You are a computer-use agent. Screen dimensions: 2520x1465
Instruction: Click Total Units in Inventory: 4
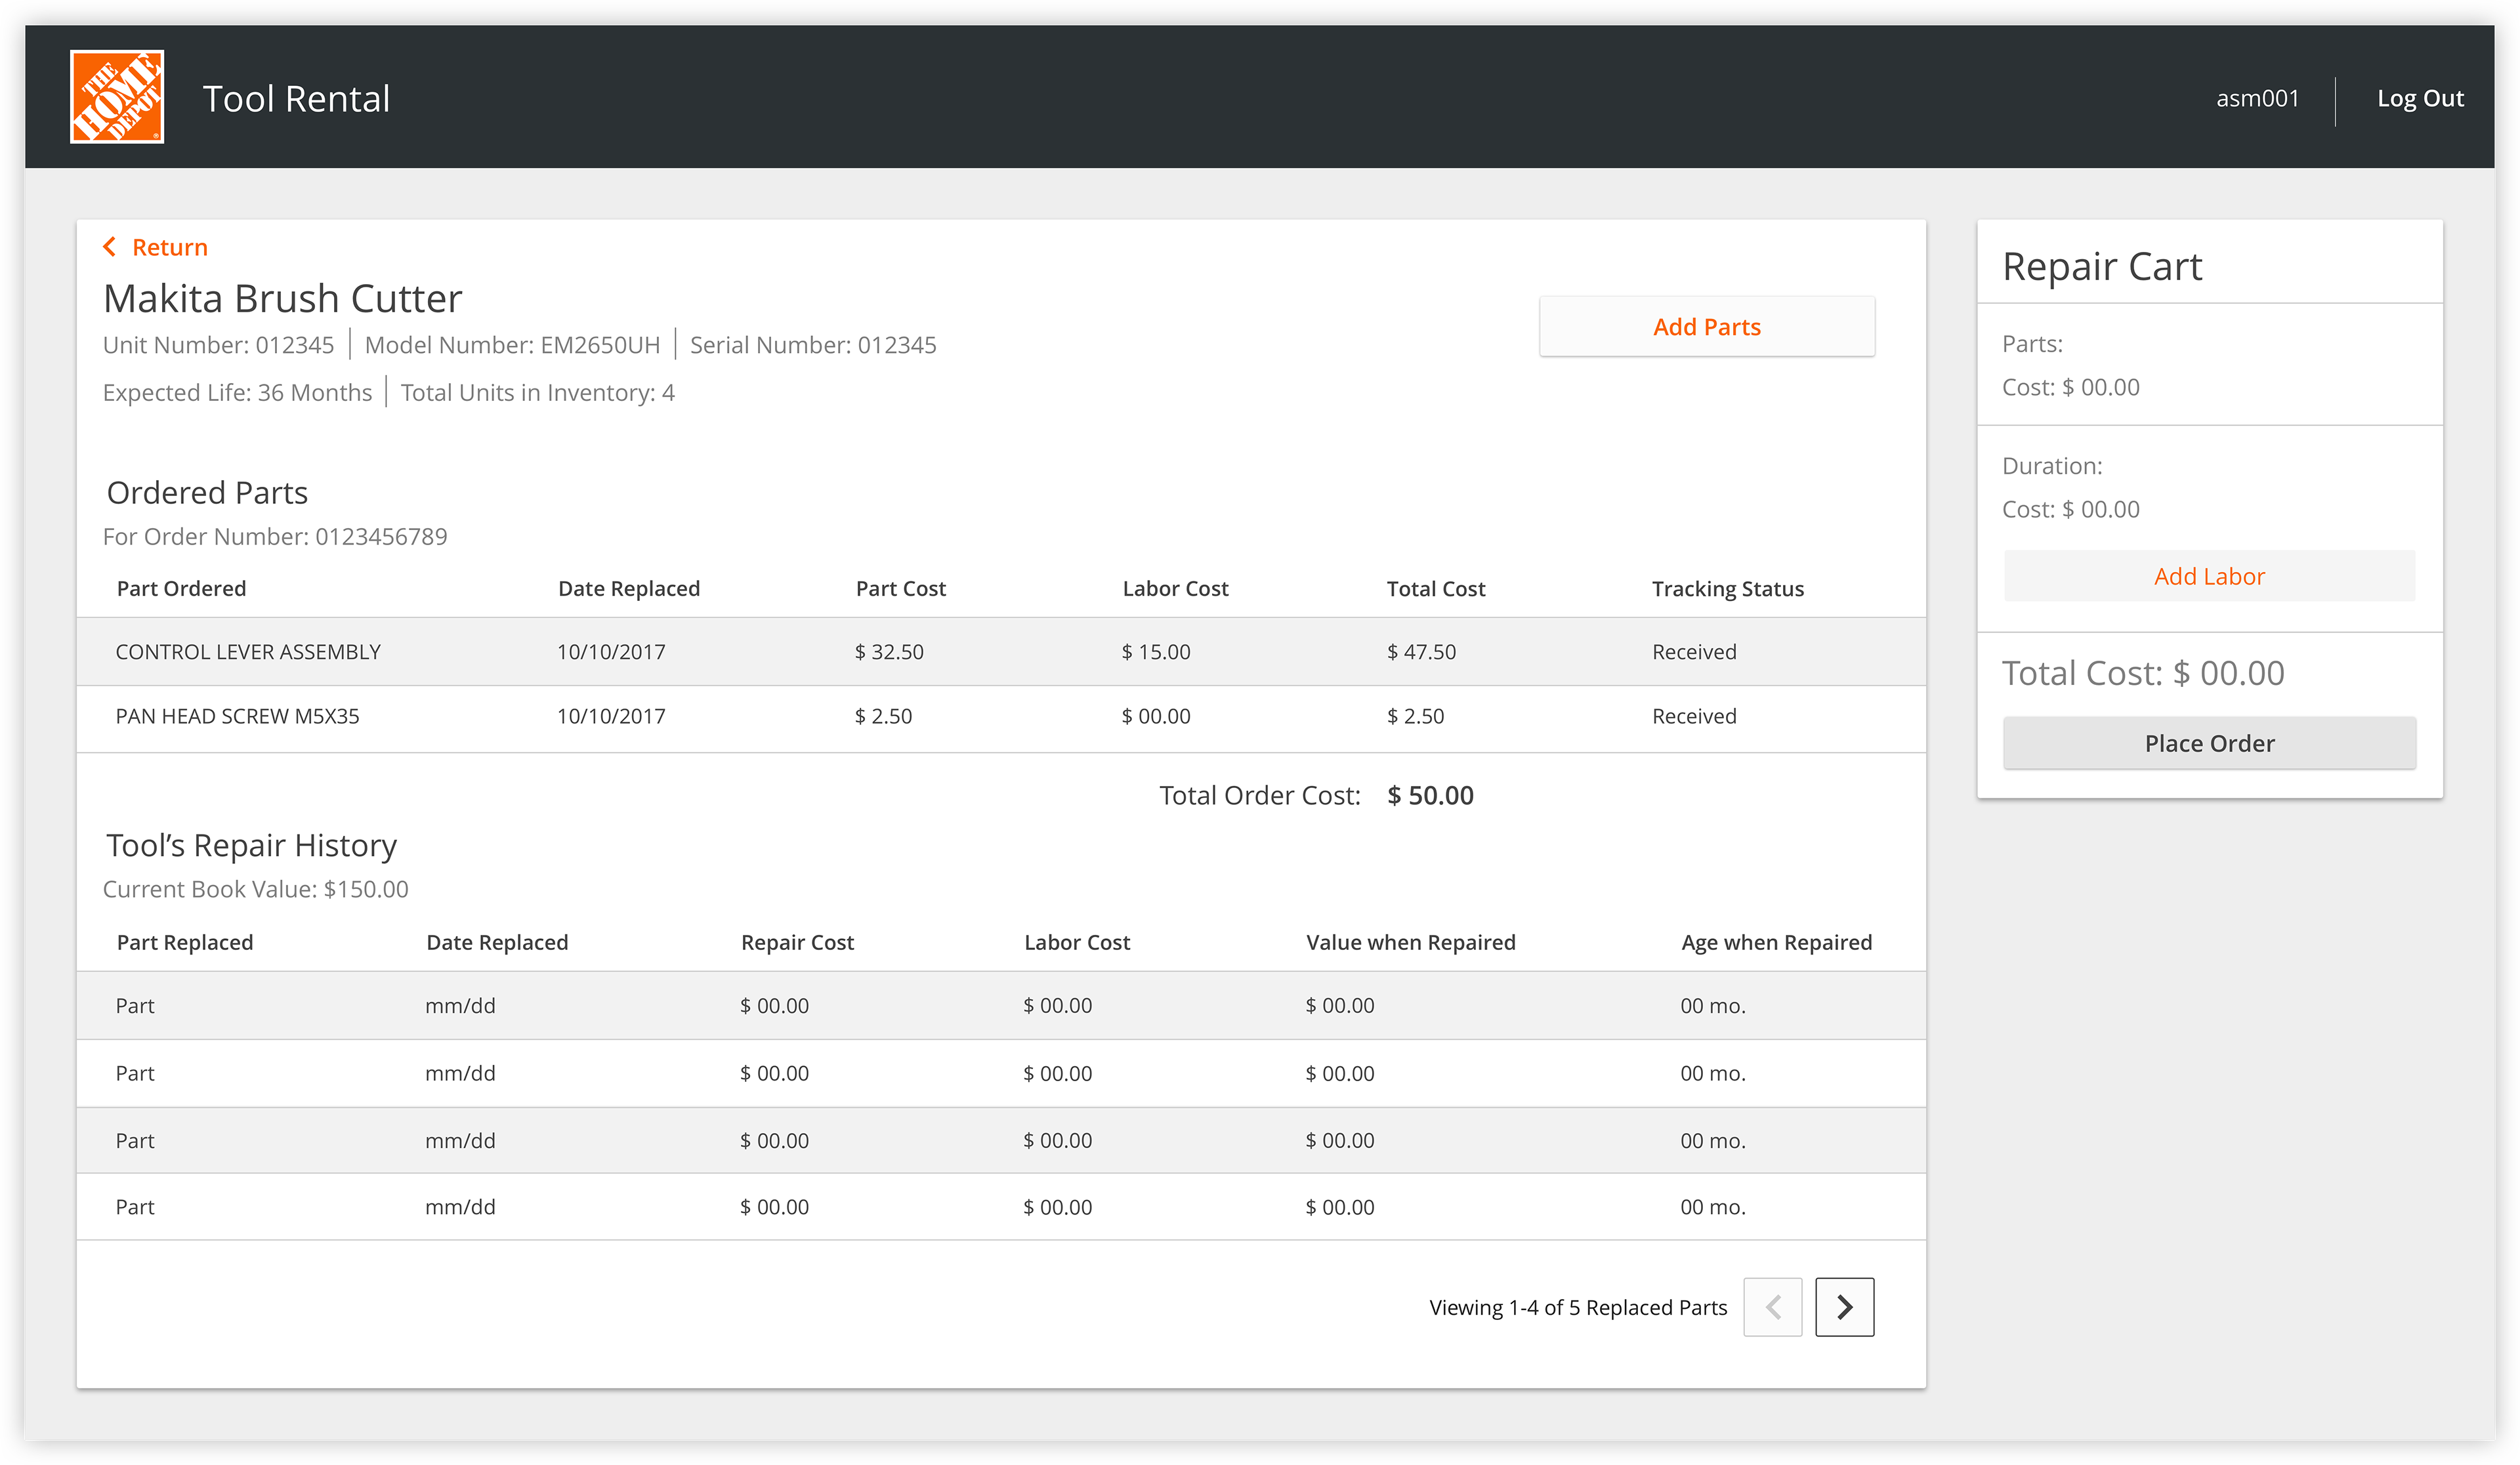coord(537,393)
